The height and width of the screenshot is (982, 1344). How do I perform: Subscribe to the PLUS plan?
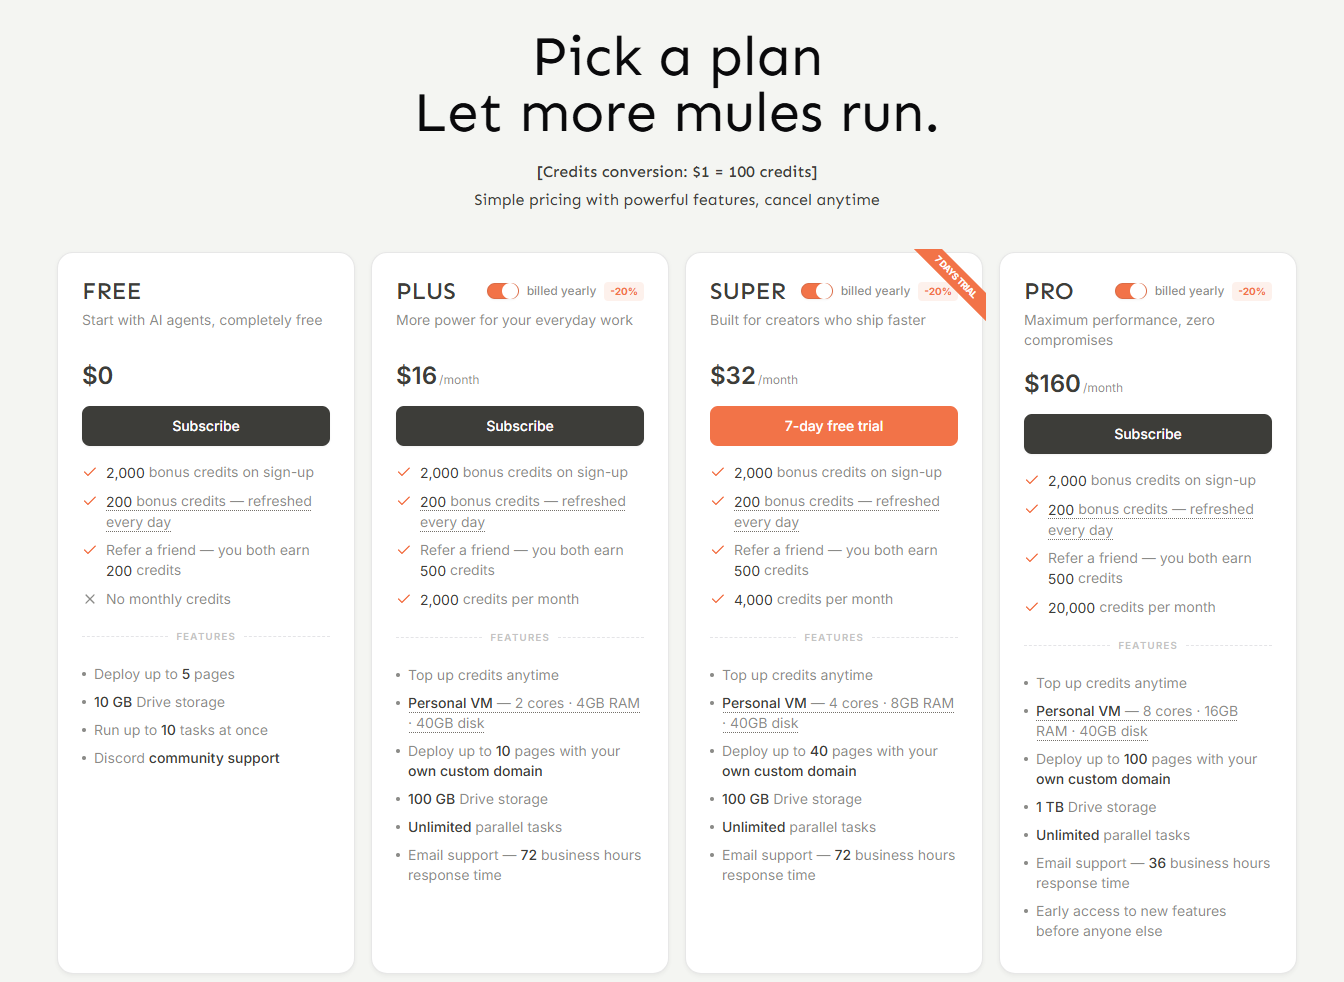coord(520,426)
